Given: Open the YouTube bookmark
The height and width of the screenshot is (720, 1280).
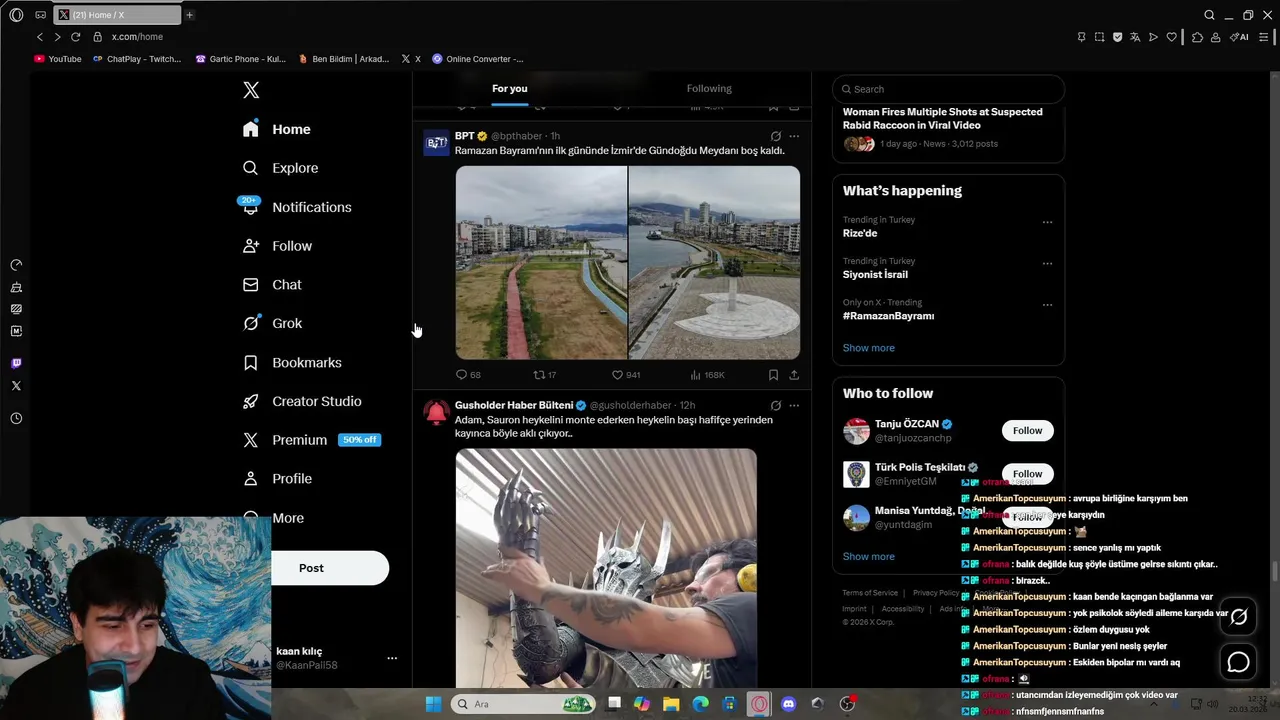Looking at the screenshot, I should point(58,59).
